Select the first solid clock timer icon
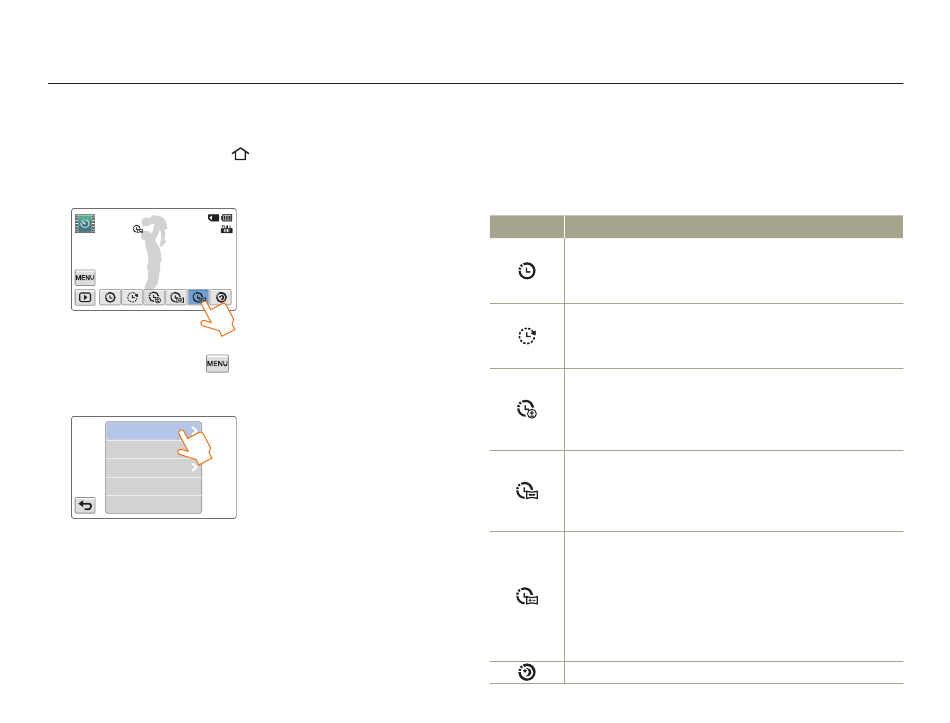Viewport: 950px width, 723px height. (x=110, y=298)
